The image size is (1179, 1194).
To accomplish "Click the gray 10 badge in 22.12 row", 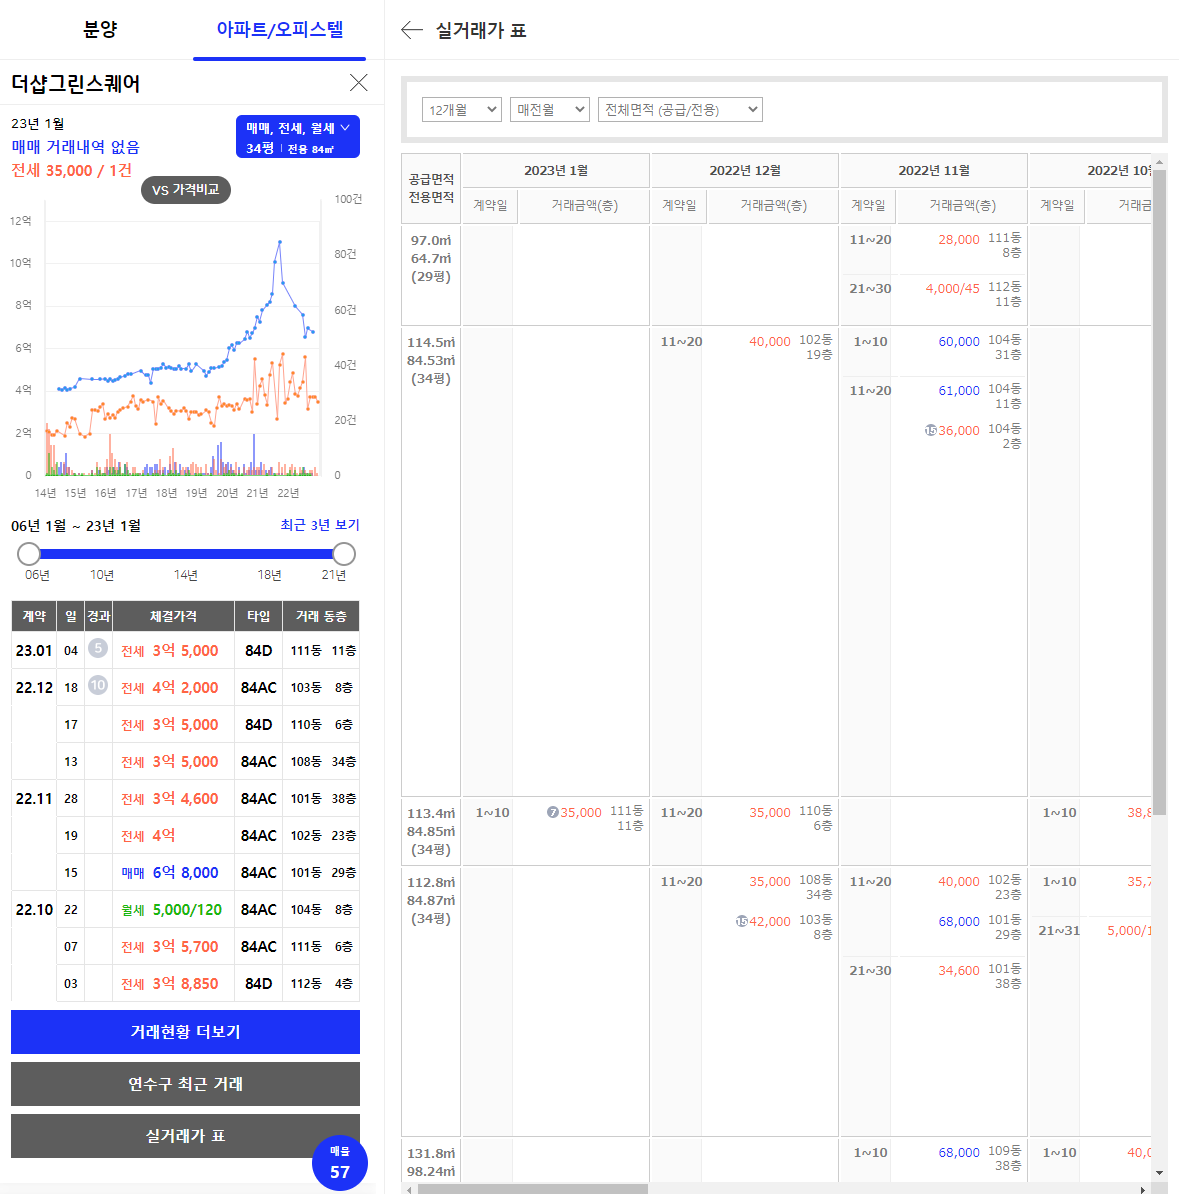I will click(x=97, y=685).
